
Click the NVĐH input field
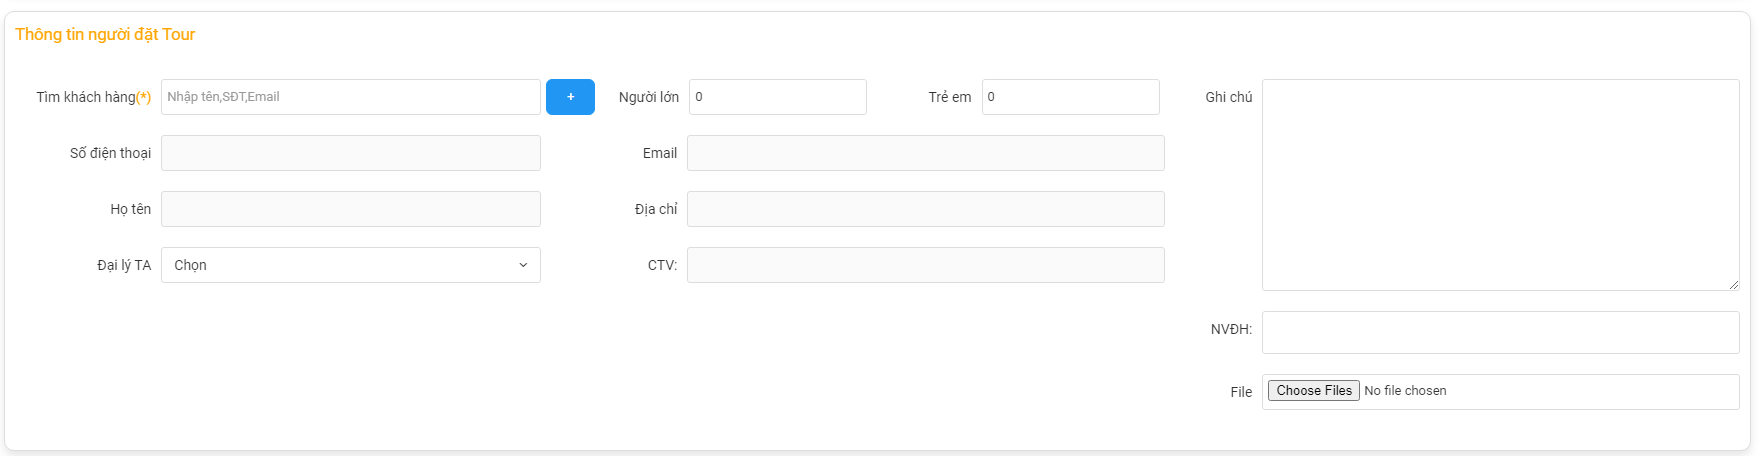tap(1501, 333)
